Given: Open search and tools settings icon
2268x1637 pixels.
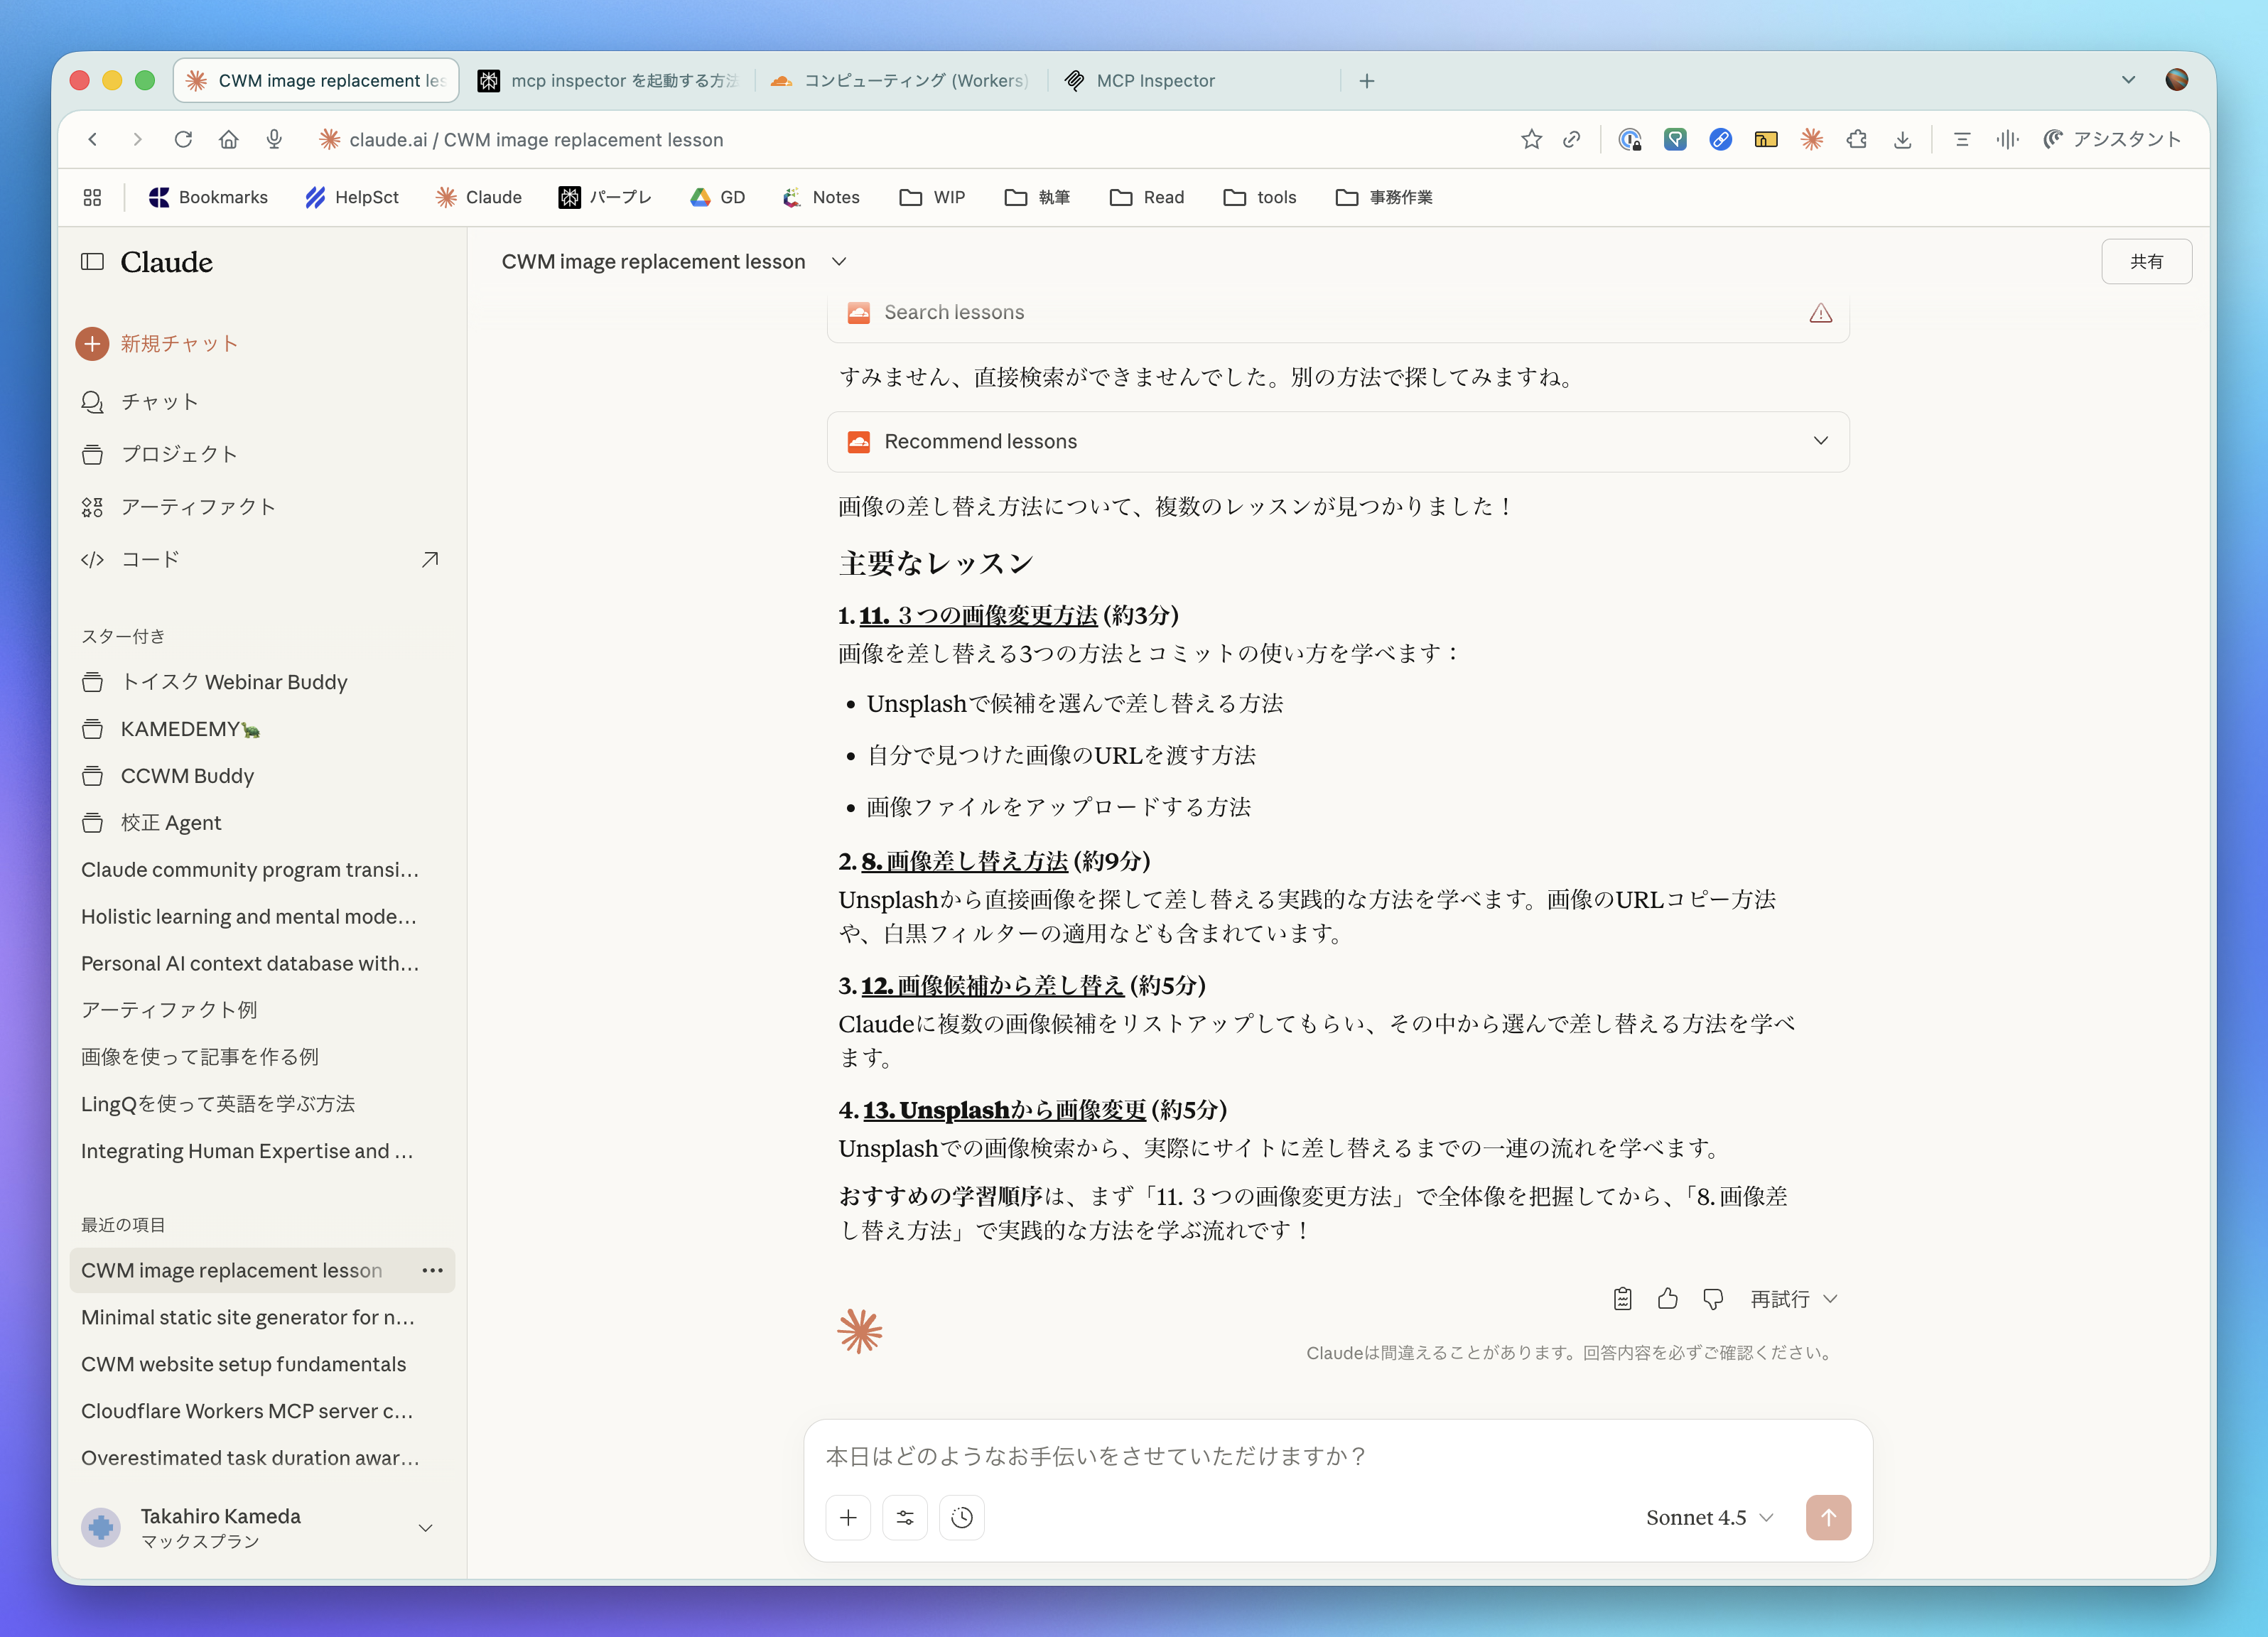Looking at the screenshot, I should (905, 1517).
